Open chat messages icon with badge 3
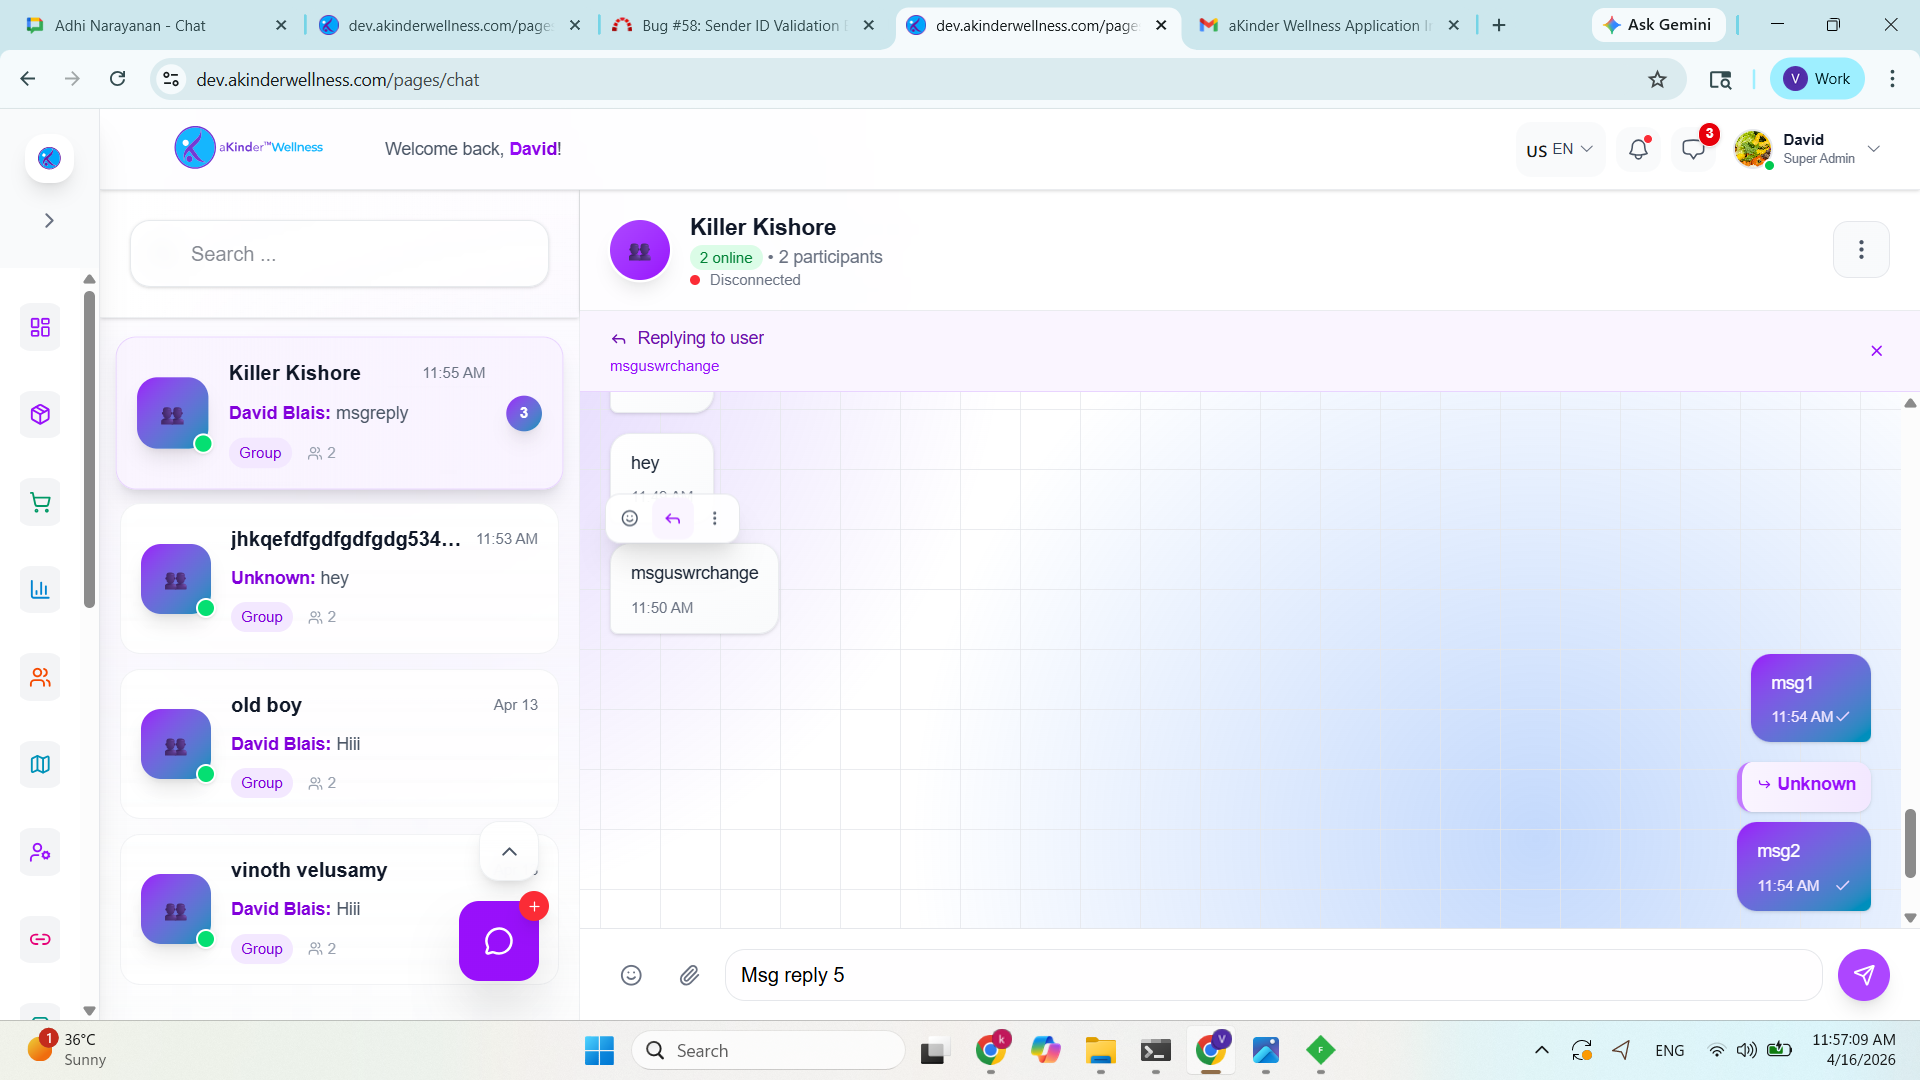This screenshot has height=1080, width=1920. pos(1693,149)
